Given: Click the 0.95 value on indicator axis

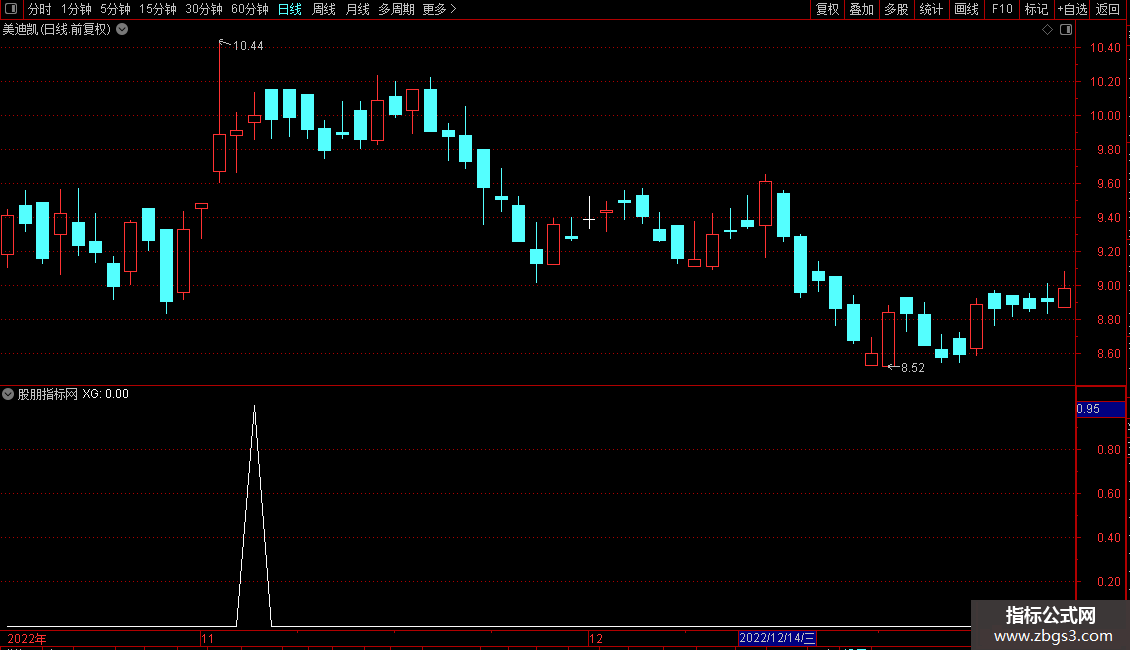Looking at the screenshot, I should coord(1088,409).
